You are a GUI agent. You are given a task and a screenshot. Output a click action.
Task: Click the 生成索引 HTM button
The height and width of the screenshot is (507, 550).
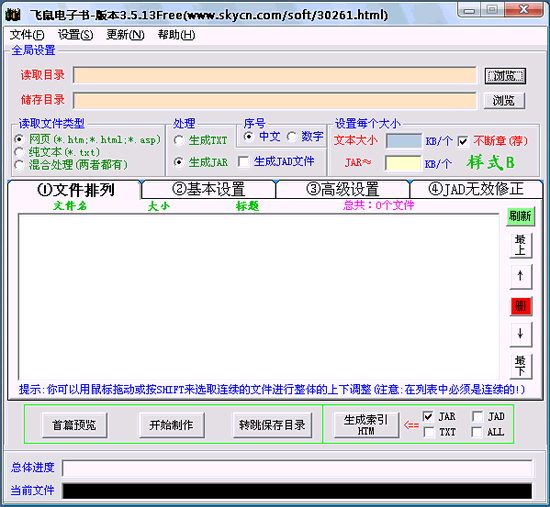pyautogui.click(x=366, y=425)
